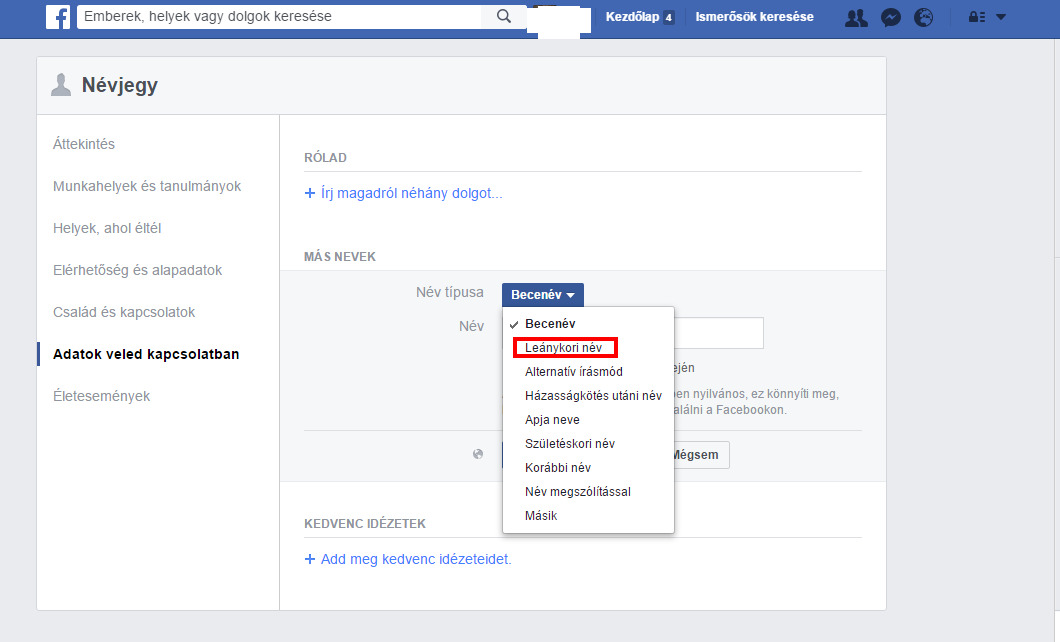Go to Kezdőlap home
Screen dimensions: 1060x642
click(632, 17)
